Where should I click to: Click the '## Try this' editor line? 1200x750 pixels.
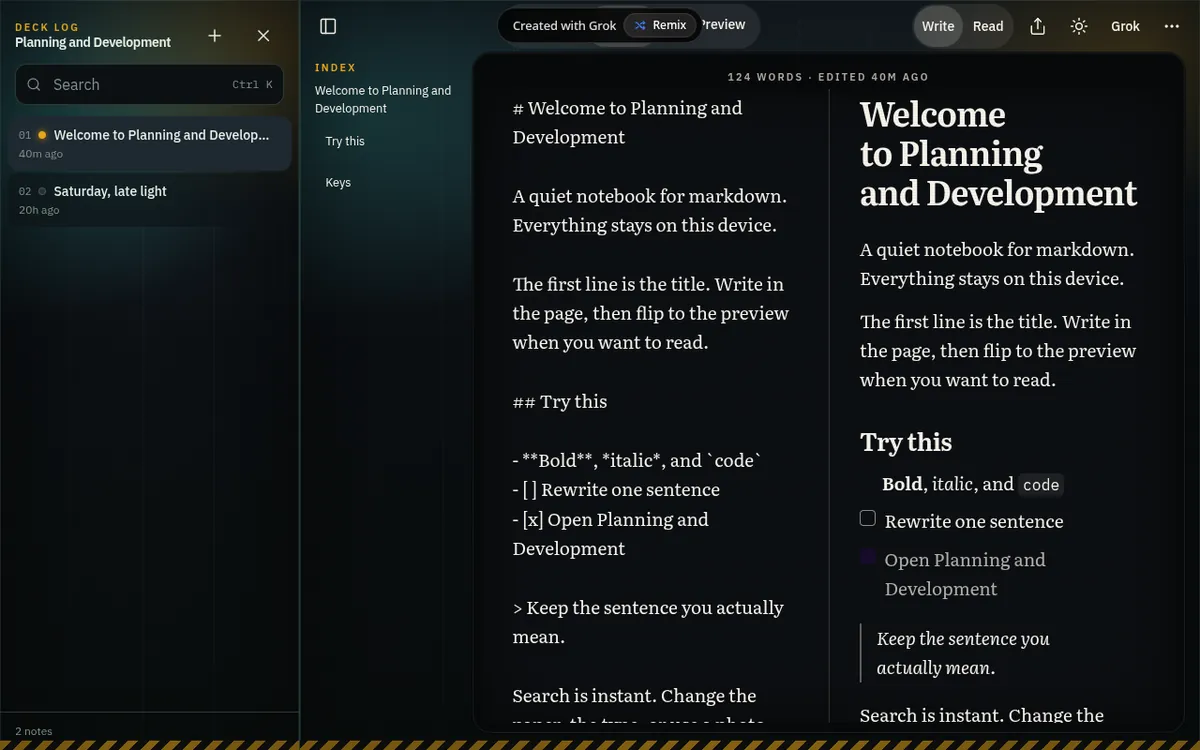pos(560,401)
